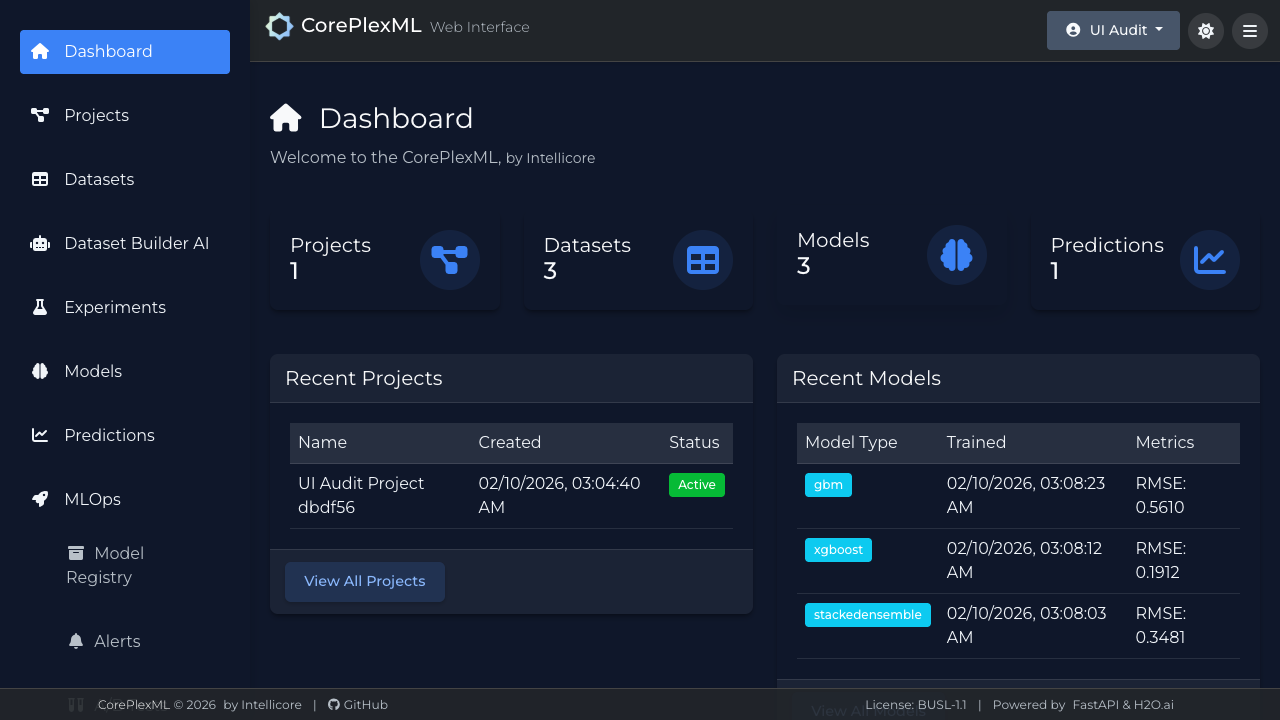Open the UI Audit Project dbdf56 row
Image resolution: width=1280 pixels, height=720 pixels.
tap(361, 495)
